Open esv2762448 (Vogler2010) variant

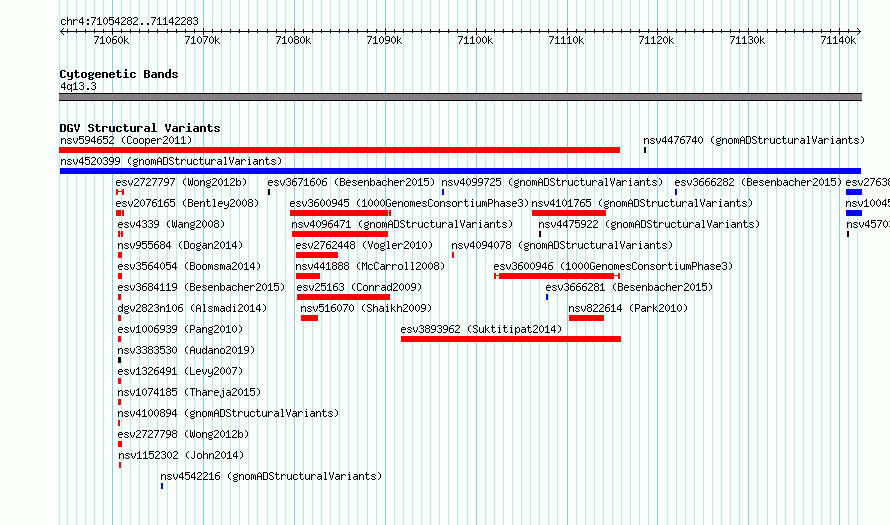(364, 245)
